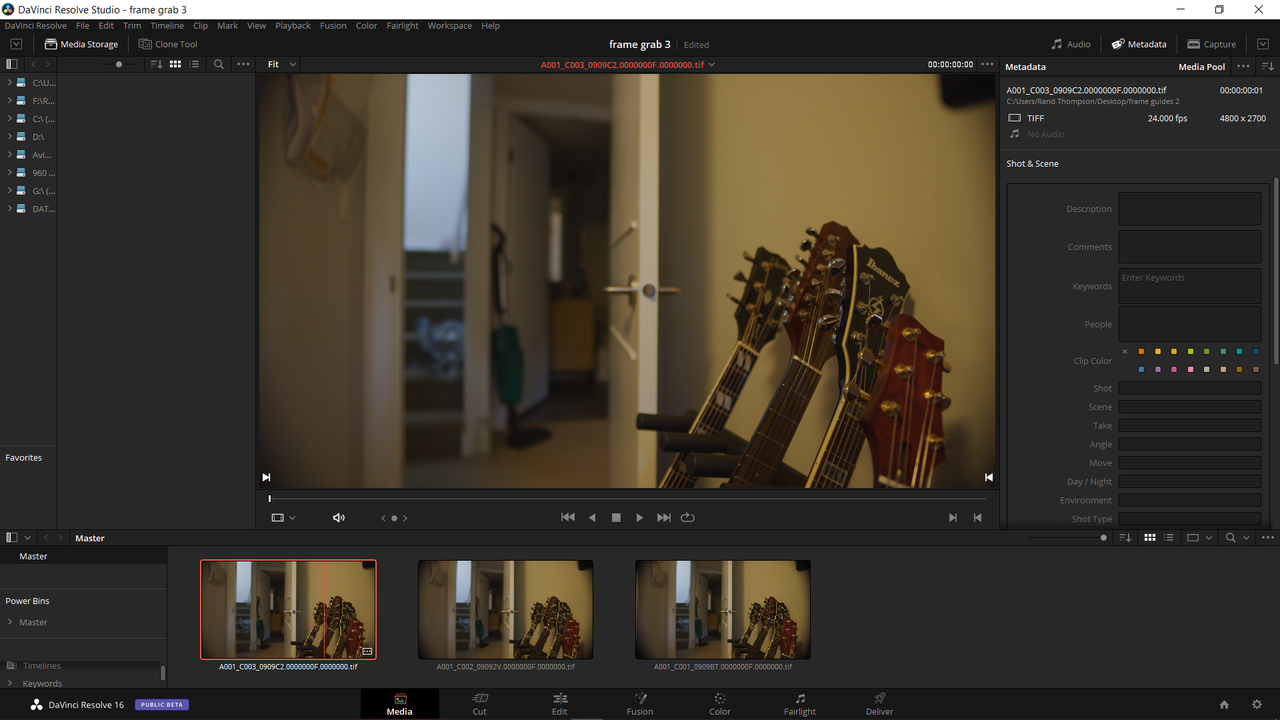Expand the Power Bins Master folder
1280x720 pixels.
pyautogui.click(x=10, y=622)
